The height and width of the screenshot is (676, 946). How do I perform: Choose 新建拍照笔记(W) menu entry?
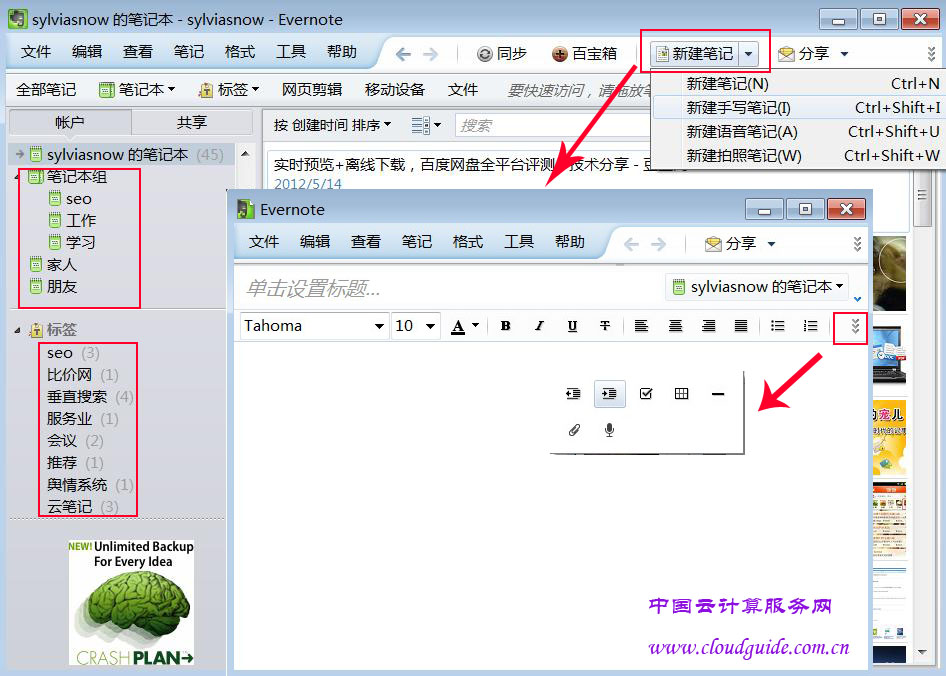coord(797,156)
